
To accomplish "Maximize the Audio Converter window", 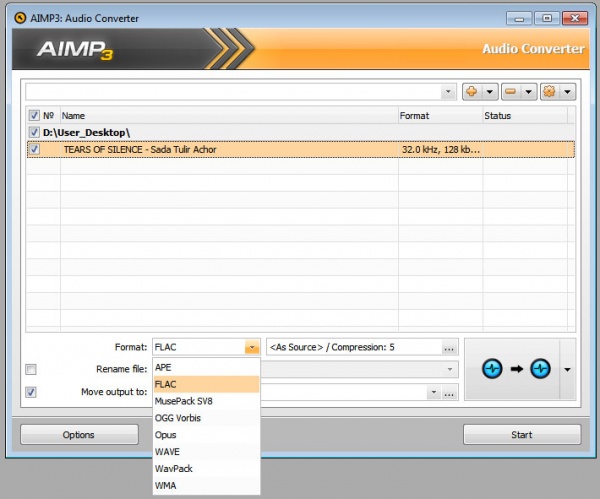I will (x=547, y=18).
